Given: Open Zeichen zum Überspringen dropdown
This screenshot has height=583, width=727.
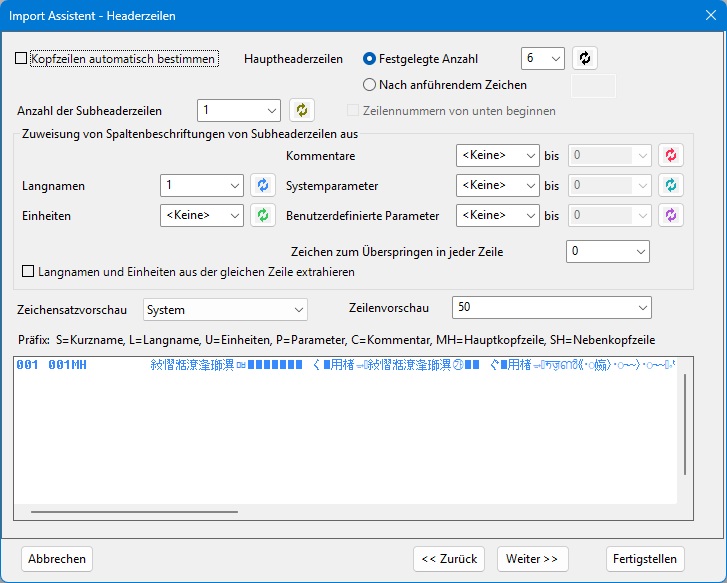Looking at the screenshot, I should click(x=607, y=251).
